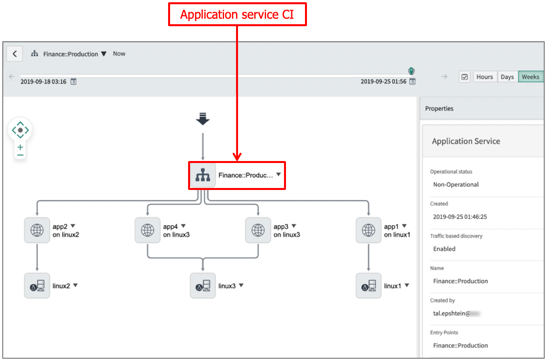Recenter map with the fit-to-screen icon
The height and width of the screenshot is (360, 546).
point(20,130)
